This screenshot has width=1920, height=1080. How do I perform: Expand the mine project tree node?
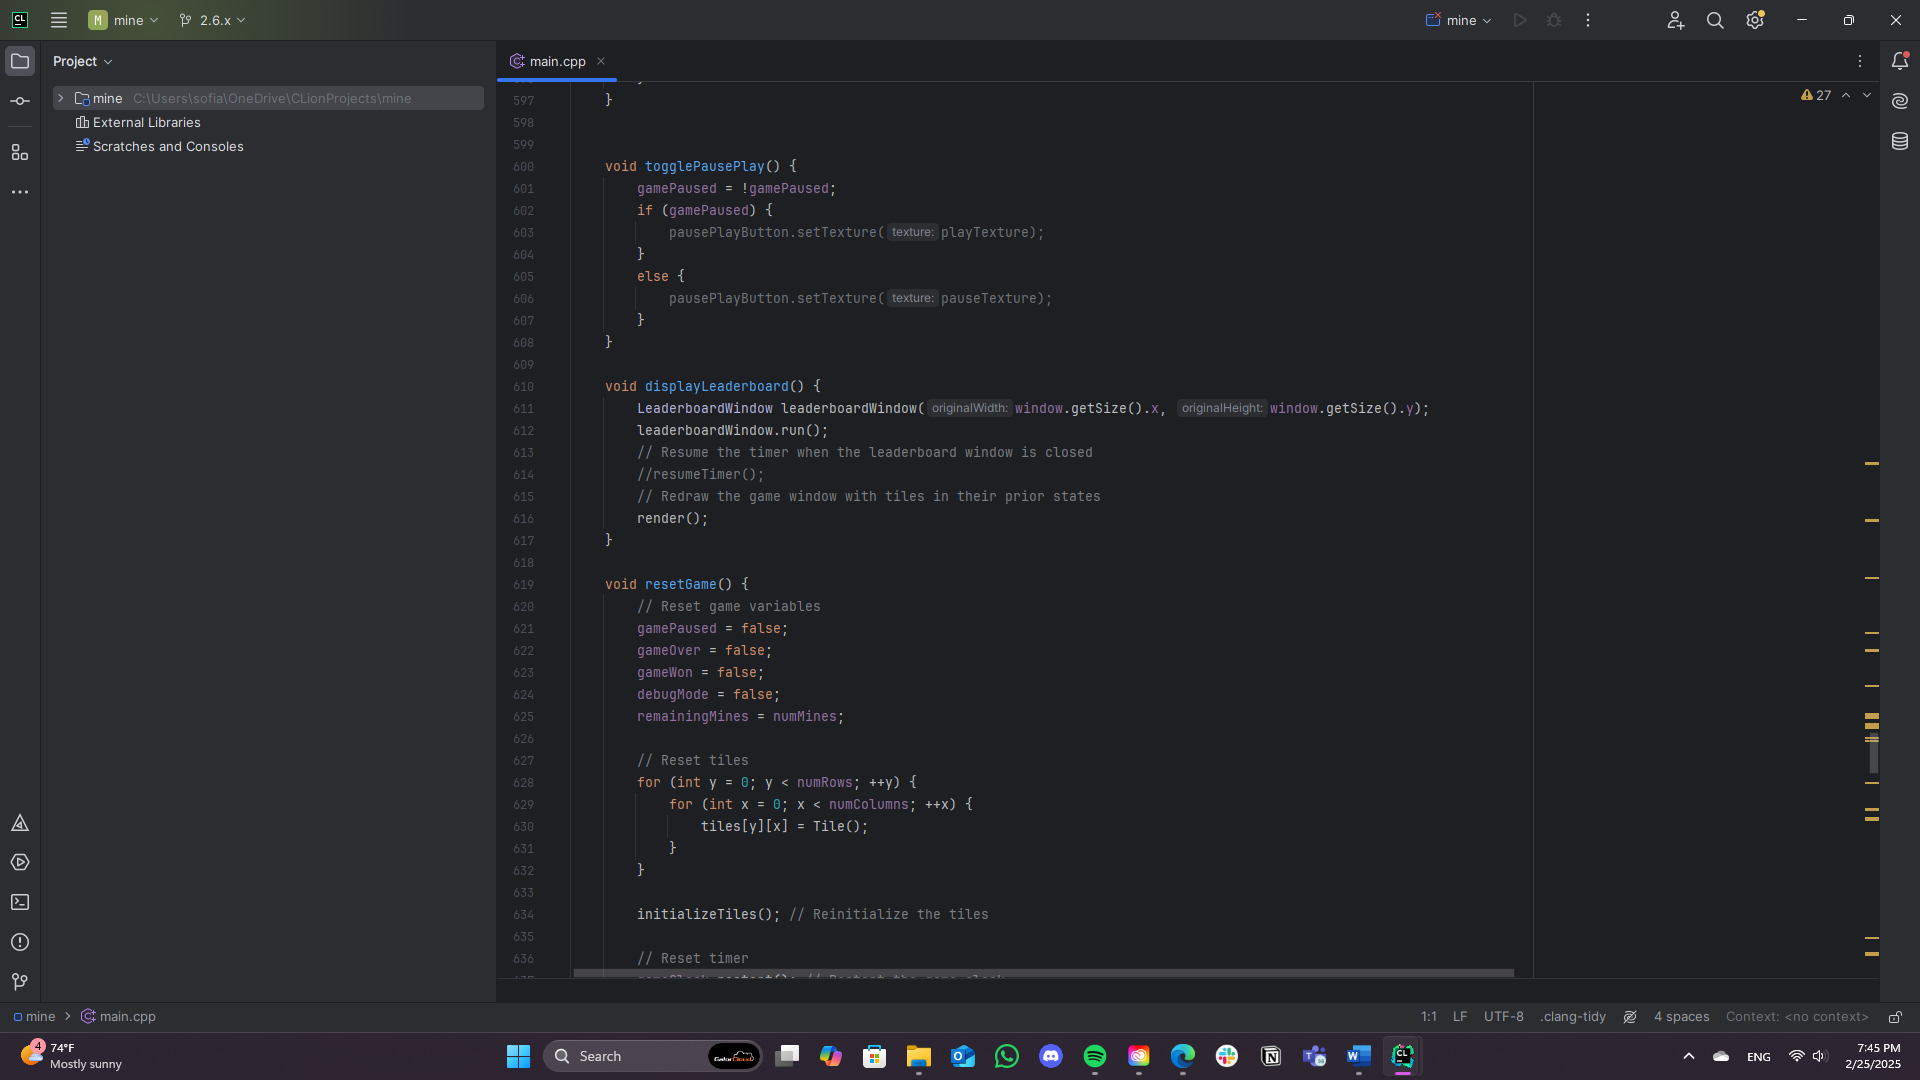(x=61, y=98)
